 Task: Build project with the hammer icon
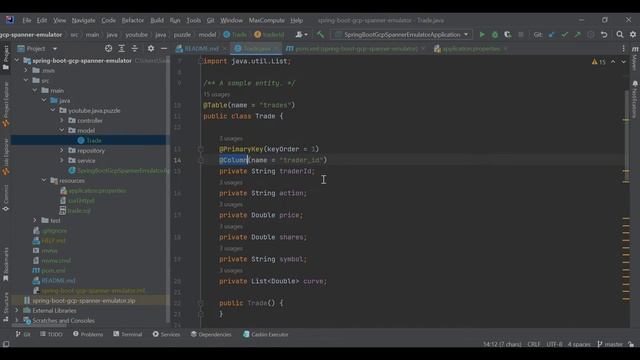coord(320,35)
